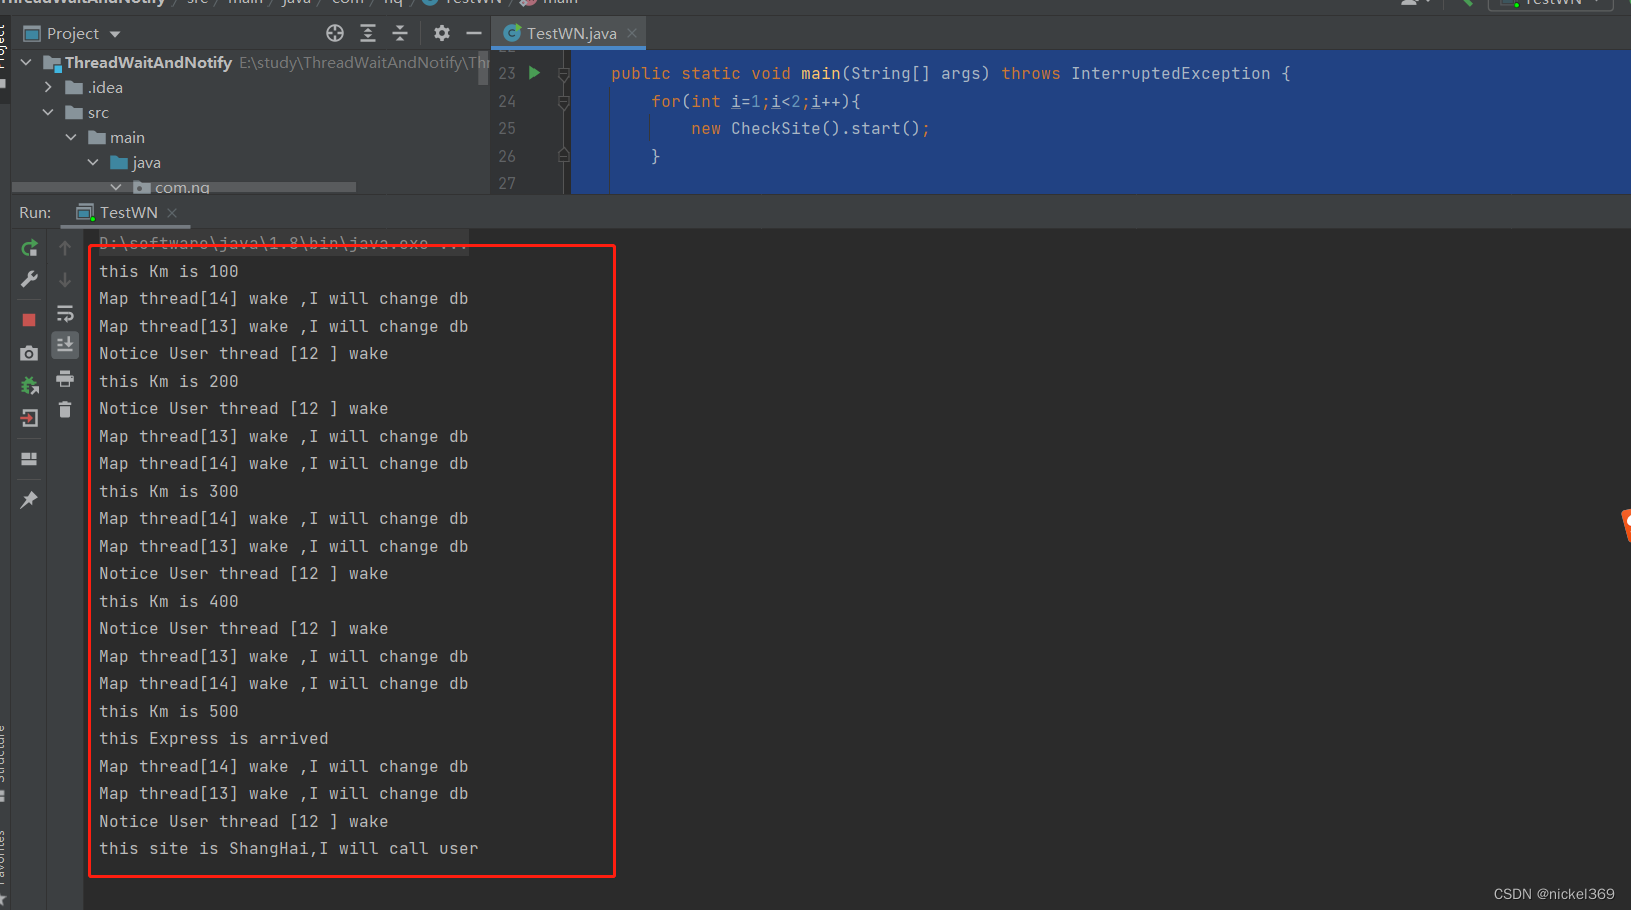Collapse all in Project panel
The image size is (1631, 910).
(400, 33)
